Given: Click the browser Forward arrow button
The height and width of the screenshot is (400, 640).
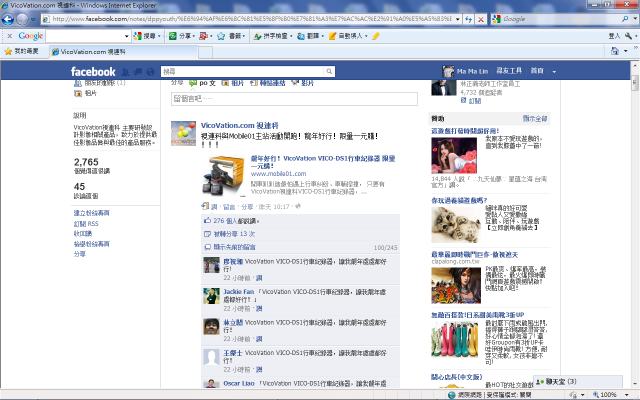Looking at the screenshot, I should tap(22, 19).
